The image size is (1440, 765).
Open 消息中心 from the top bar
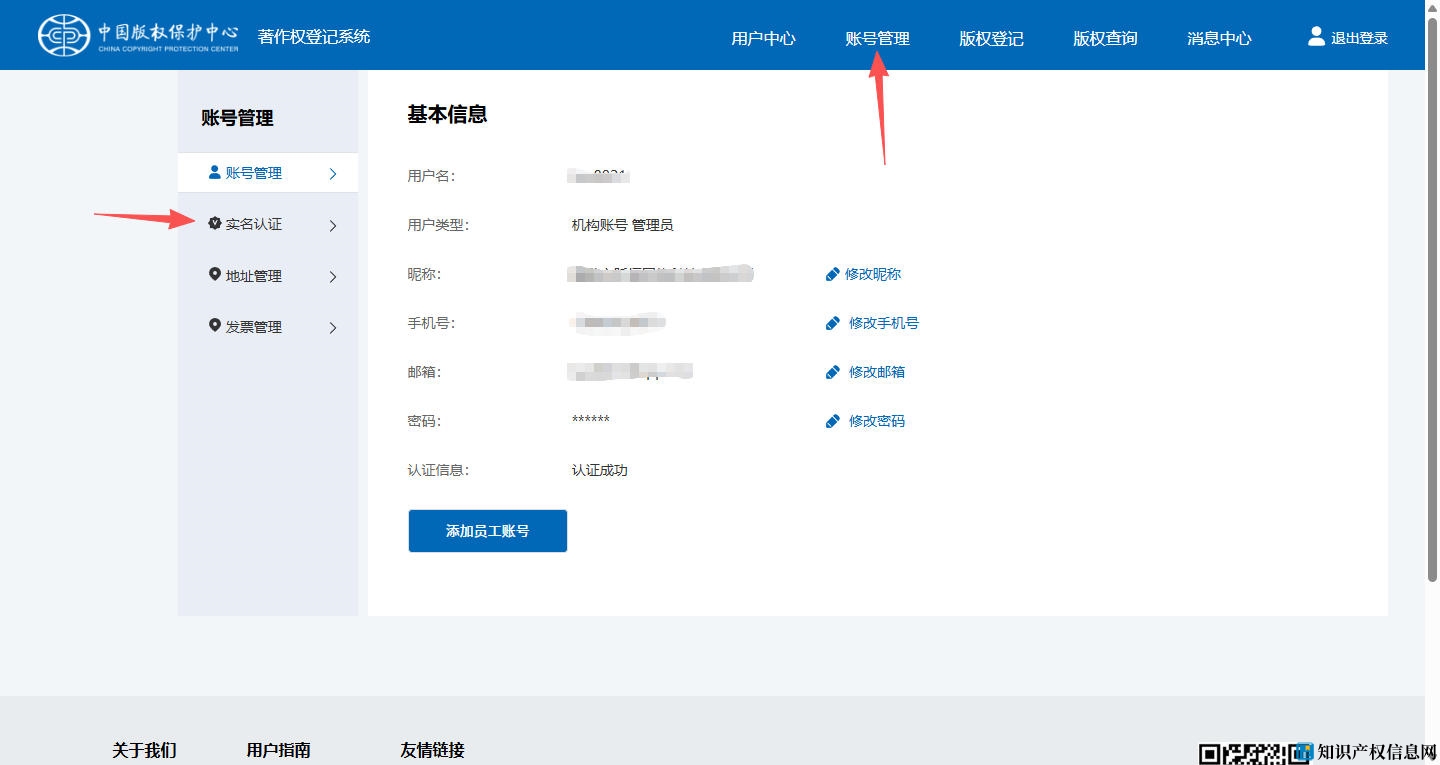tap(1219, 39)
